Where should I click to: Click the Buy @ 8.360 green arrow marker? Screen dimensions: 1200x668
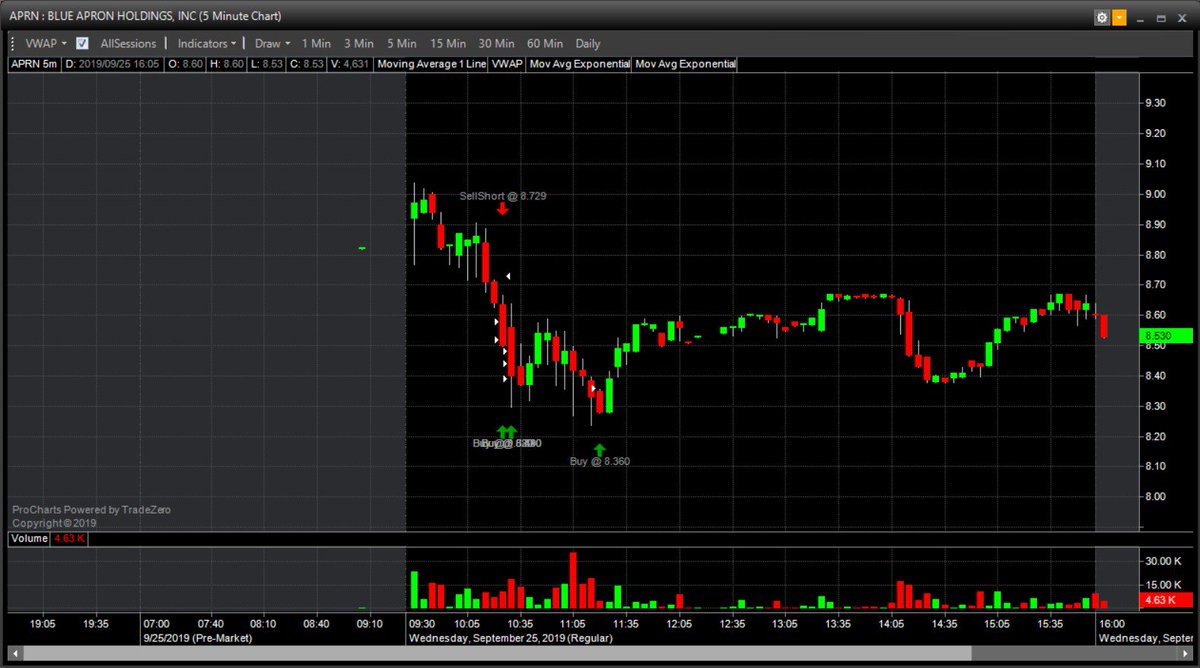(x=599, y=449)
